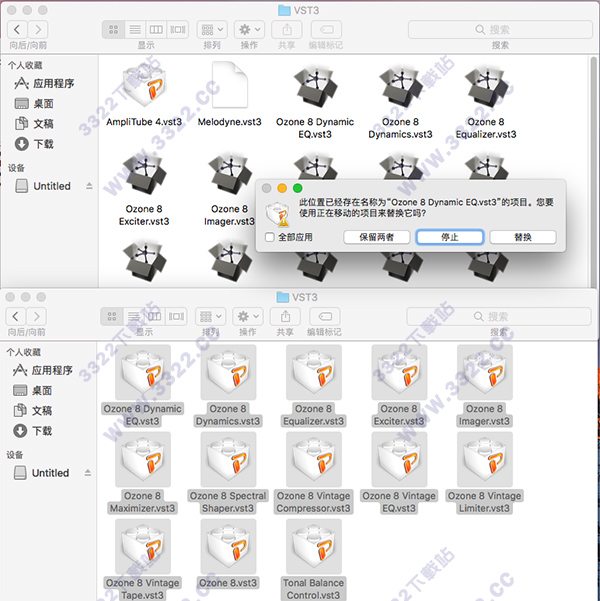Go back in lower Finder window
Screen dimensions: 600x601
16,317
